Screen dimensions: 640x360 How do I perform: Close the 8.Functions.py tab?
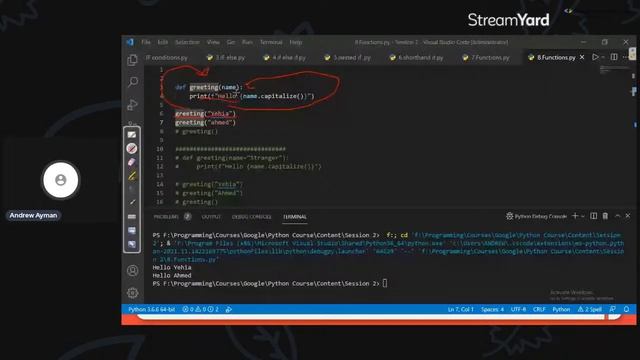coord(582,57)
